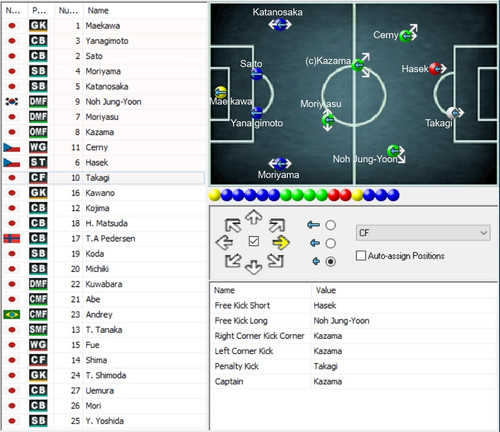The image size is (500, 432).
Task: Select the up-left diagonal arrow icon
Action: coord(233,225)
